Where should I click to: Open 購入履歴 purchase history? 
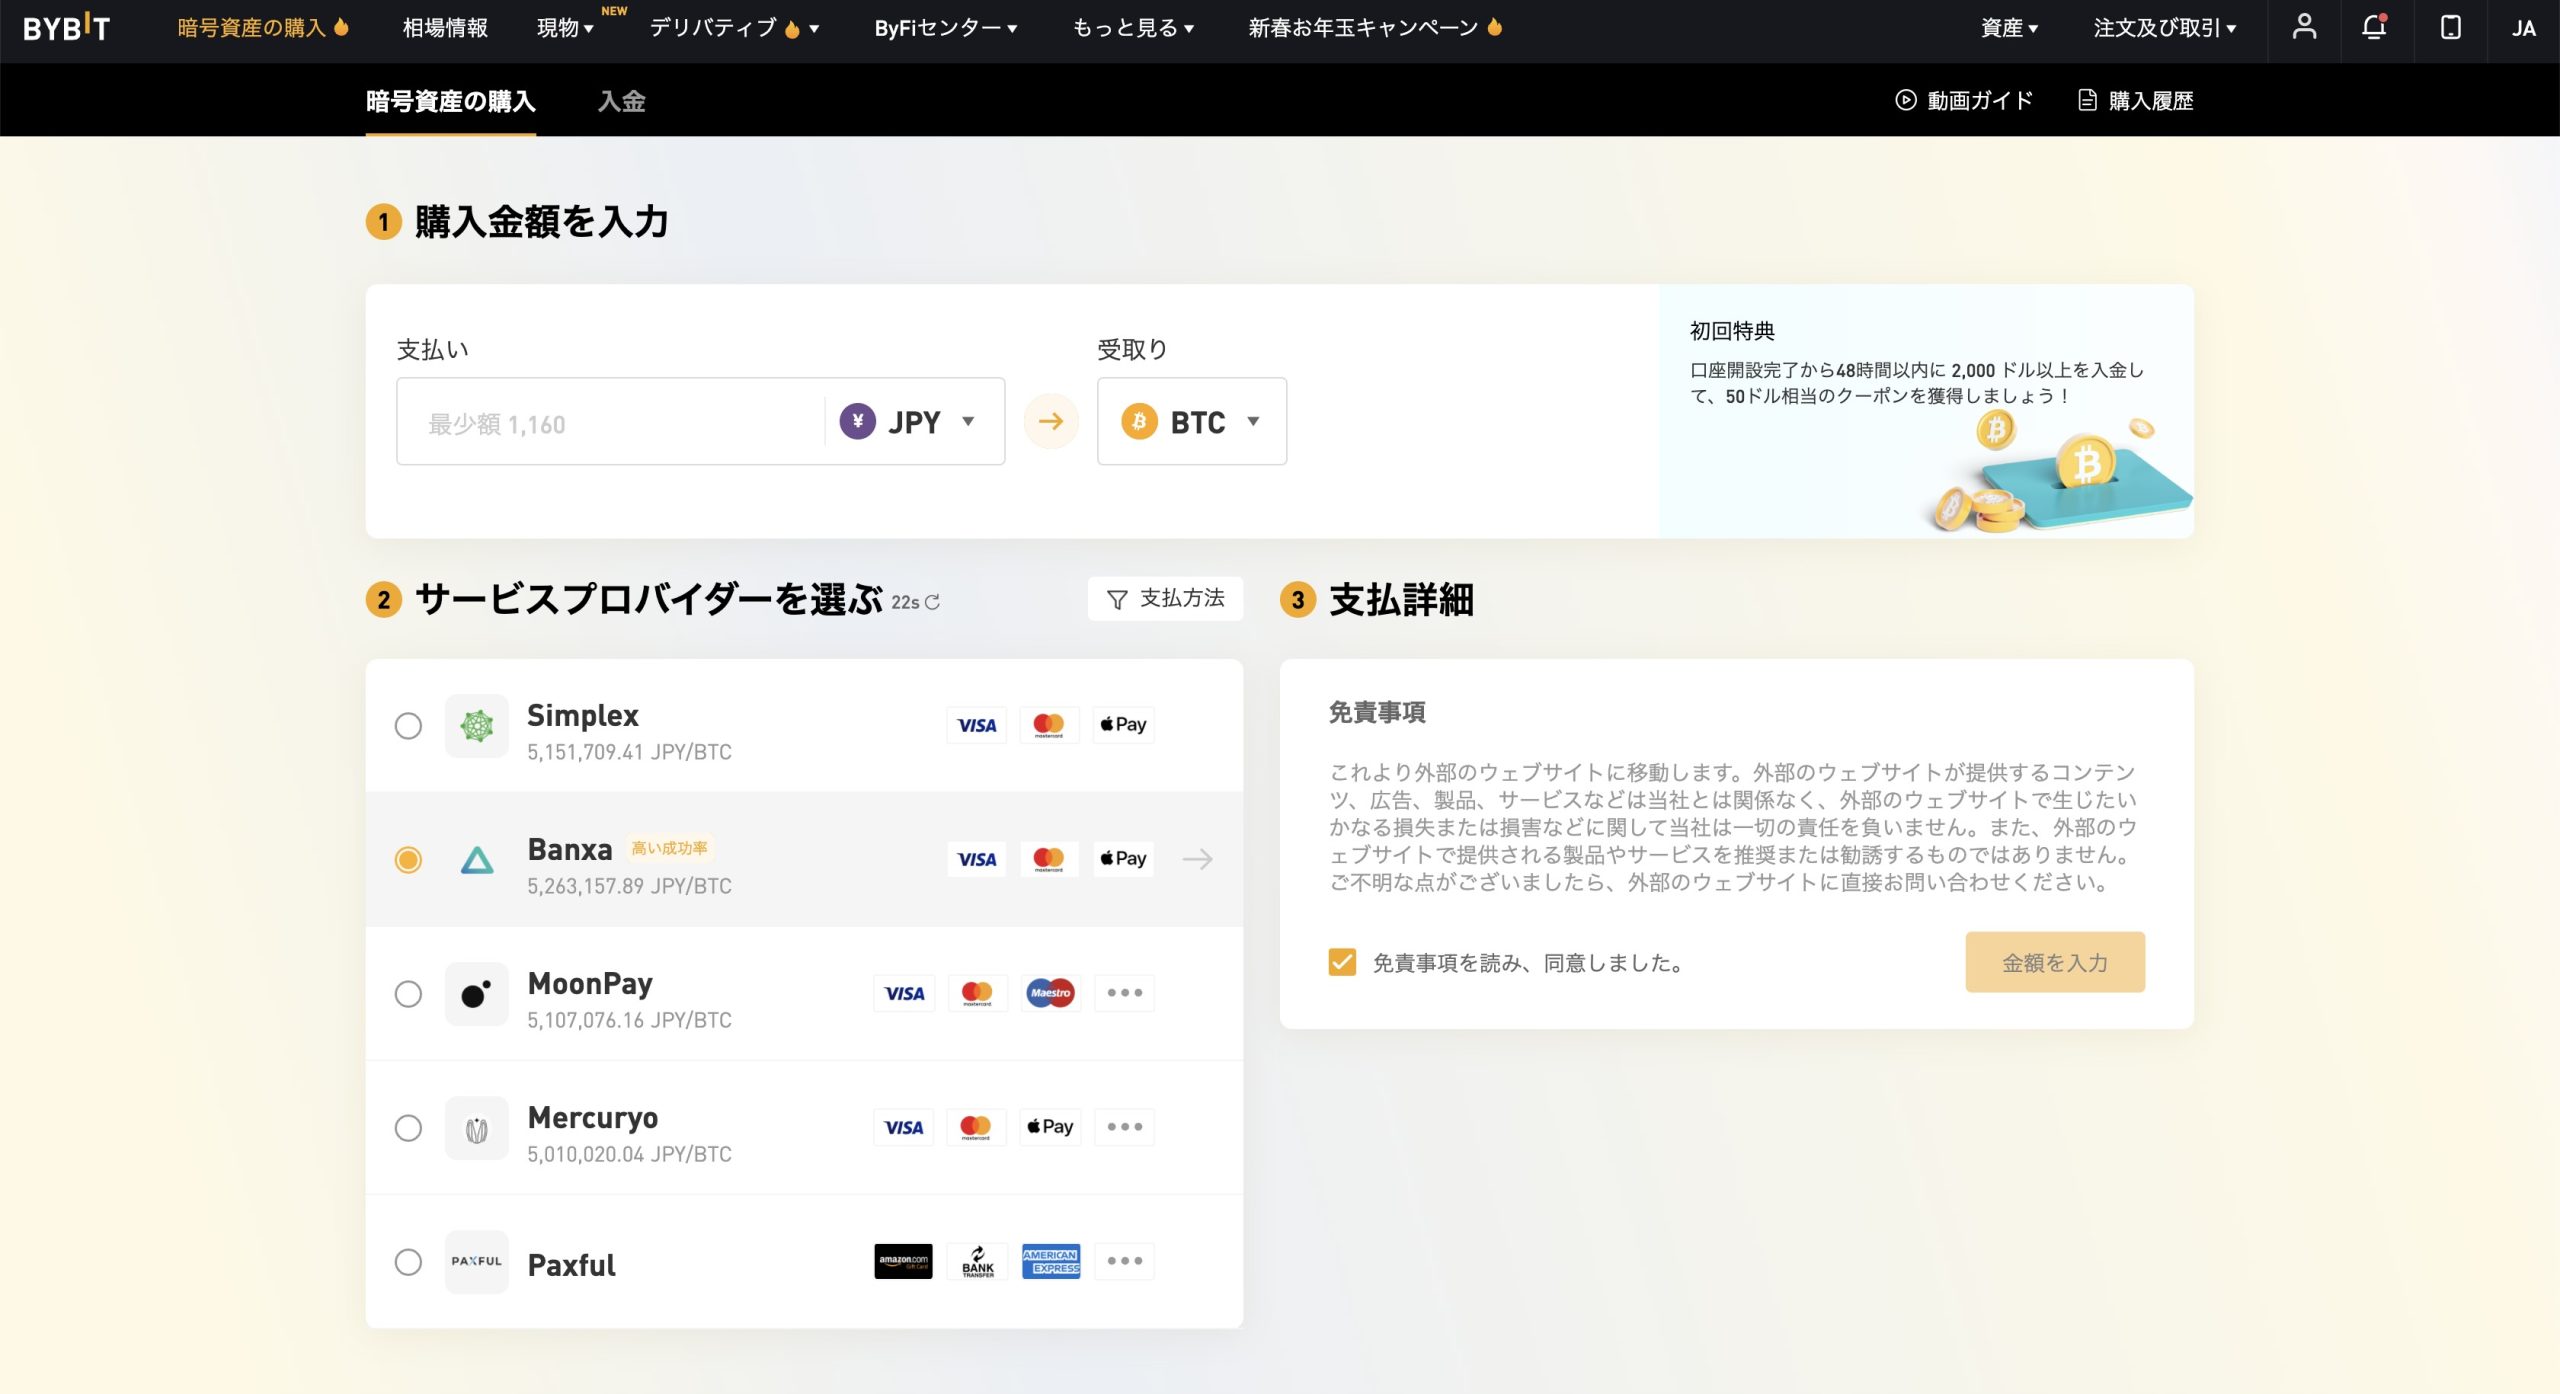(2135, 100)
